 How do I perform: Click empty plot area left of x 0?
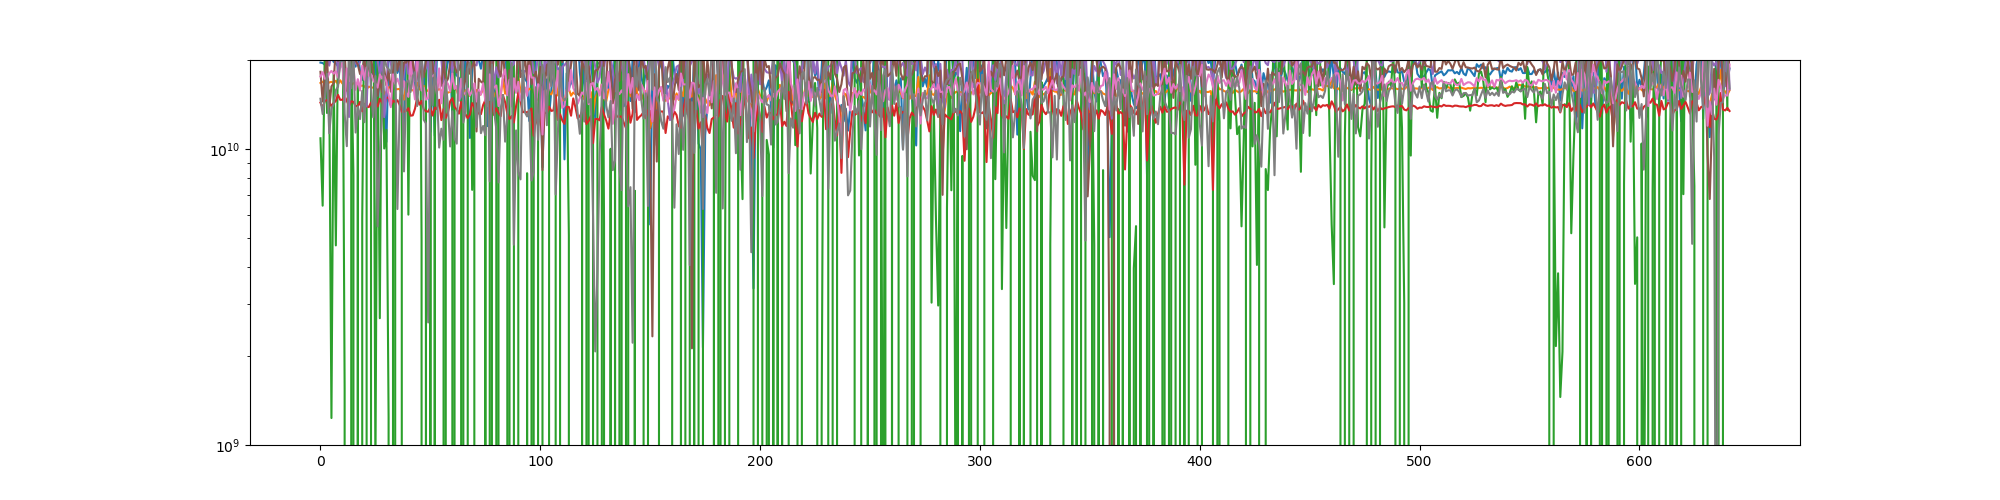[x=285, y=300]
